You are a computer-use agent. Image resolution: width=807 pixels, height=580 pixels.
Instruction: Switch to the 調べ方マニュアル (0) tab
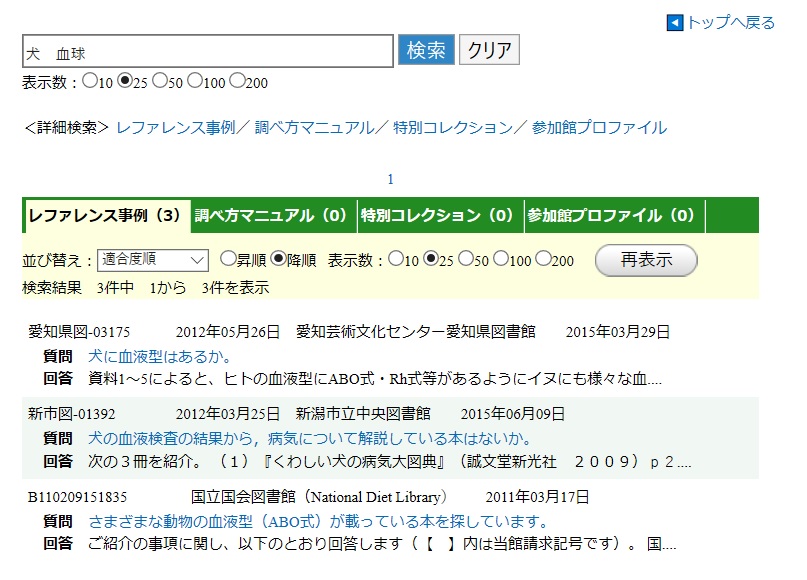[272, 215]
